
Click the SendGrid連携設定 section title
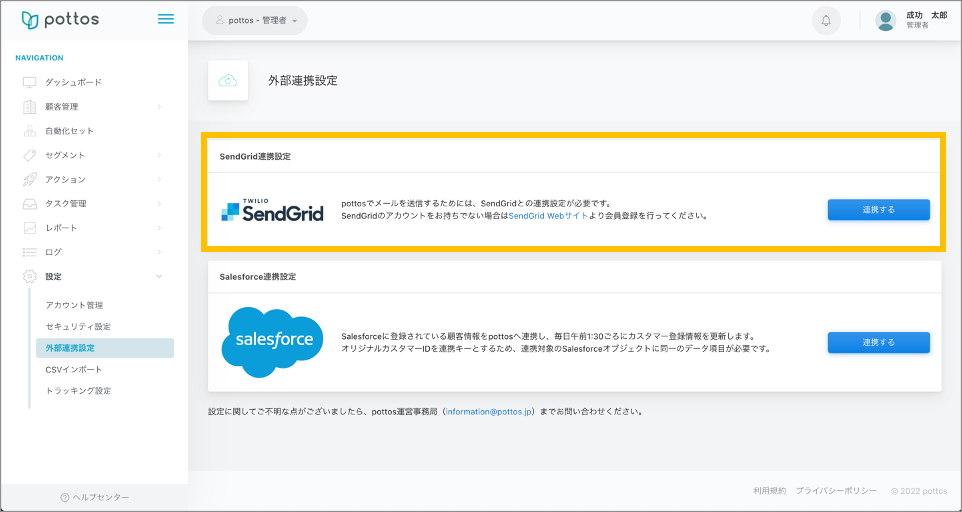[255, 156]
